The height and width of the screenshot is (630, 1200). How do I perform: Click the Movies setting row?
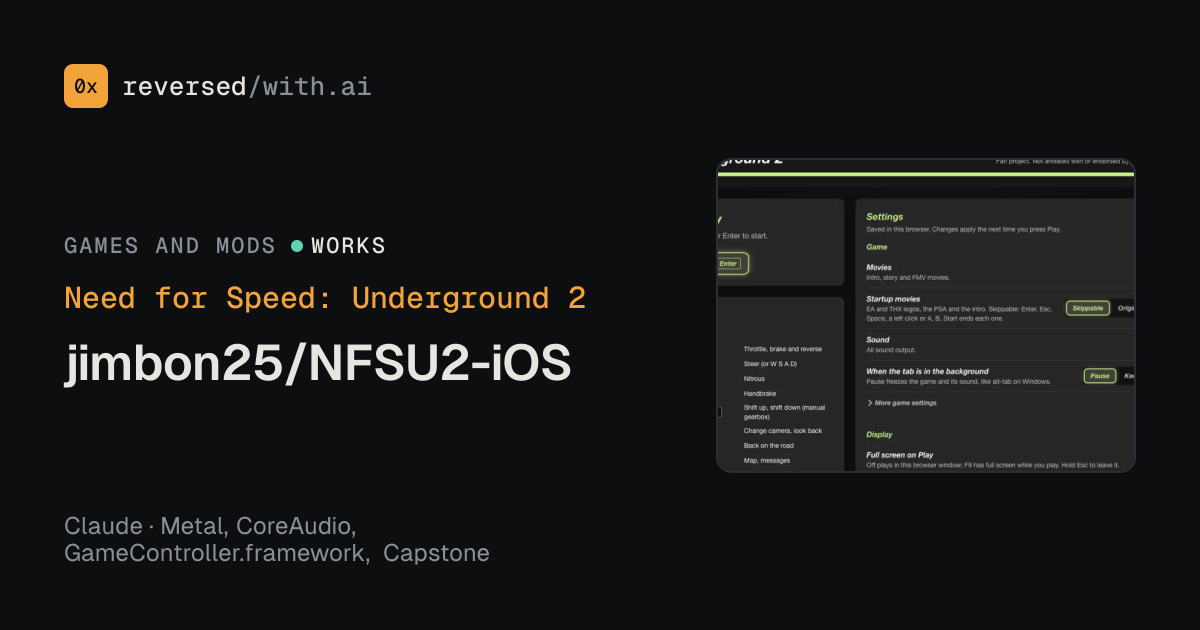[1000, 272]
